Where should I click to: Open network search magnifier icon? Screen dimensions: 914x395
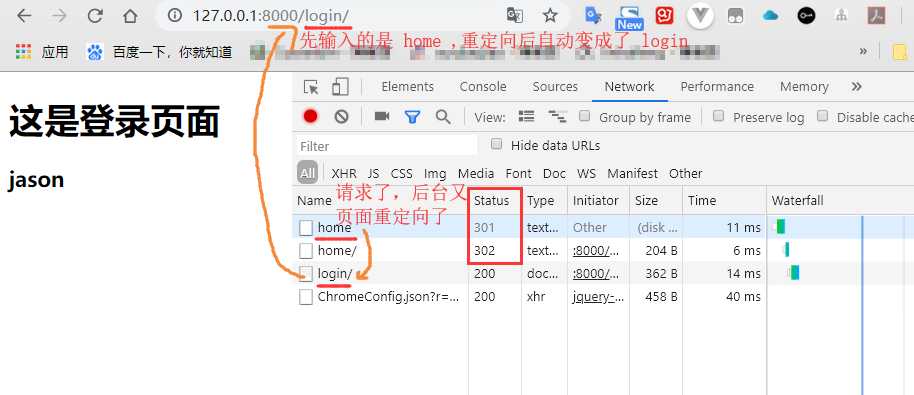coord(443,117)
